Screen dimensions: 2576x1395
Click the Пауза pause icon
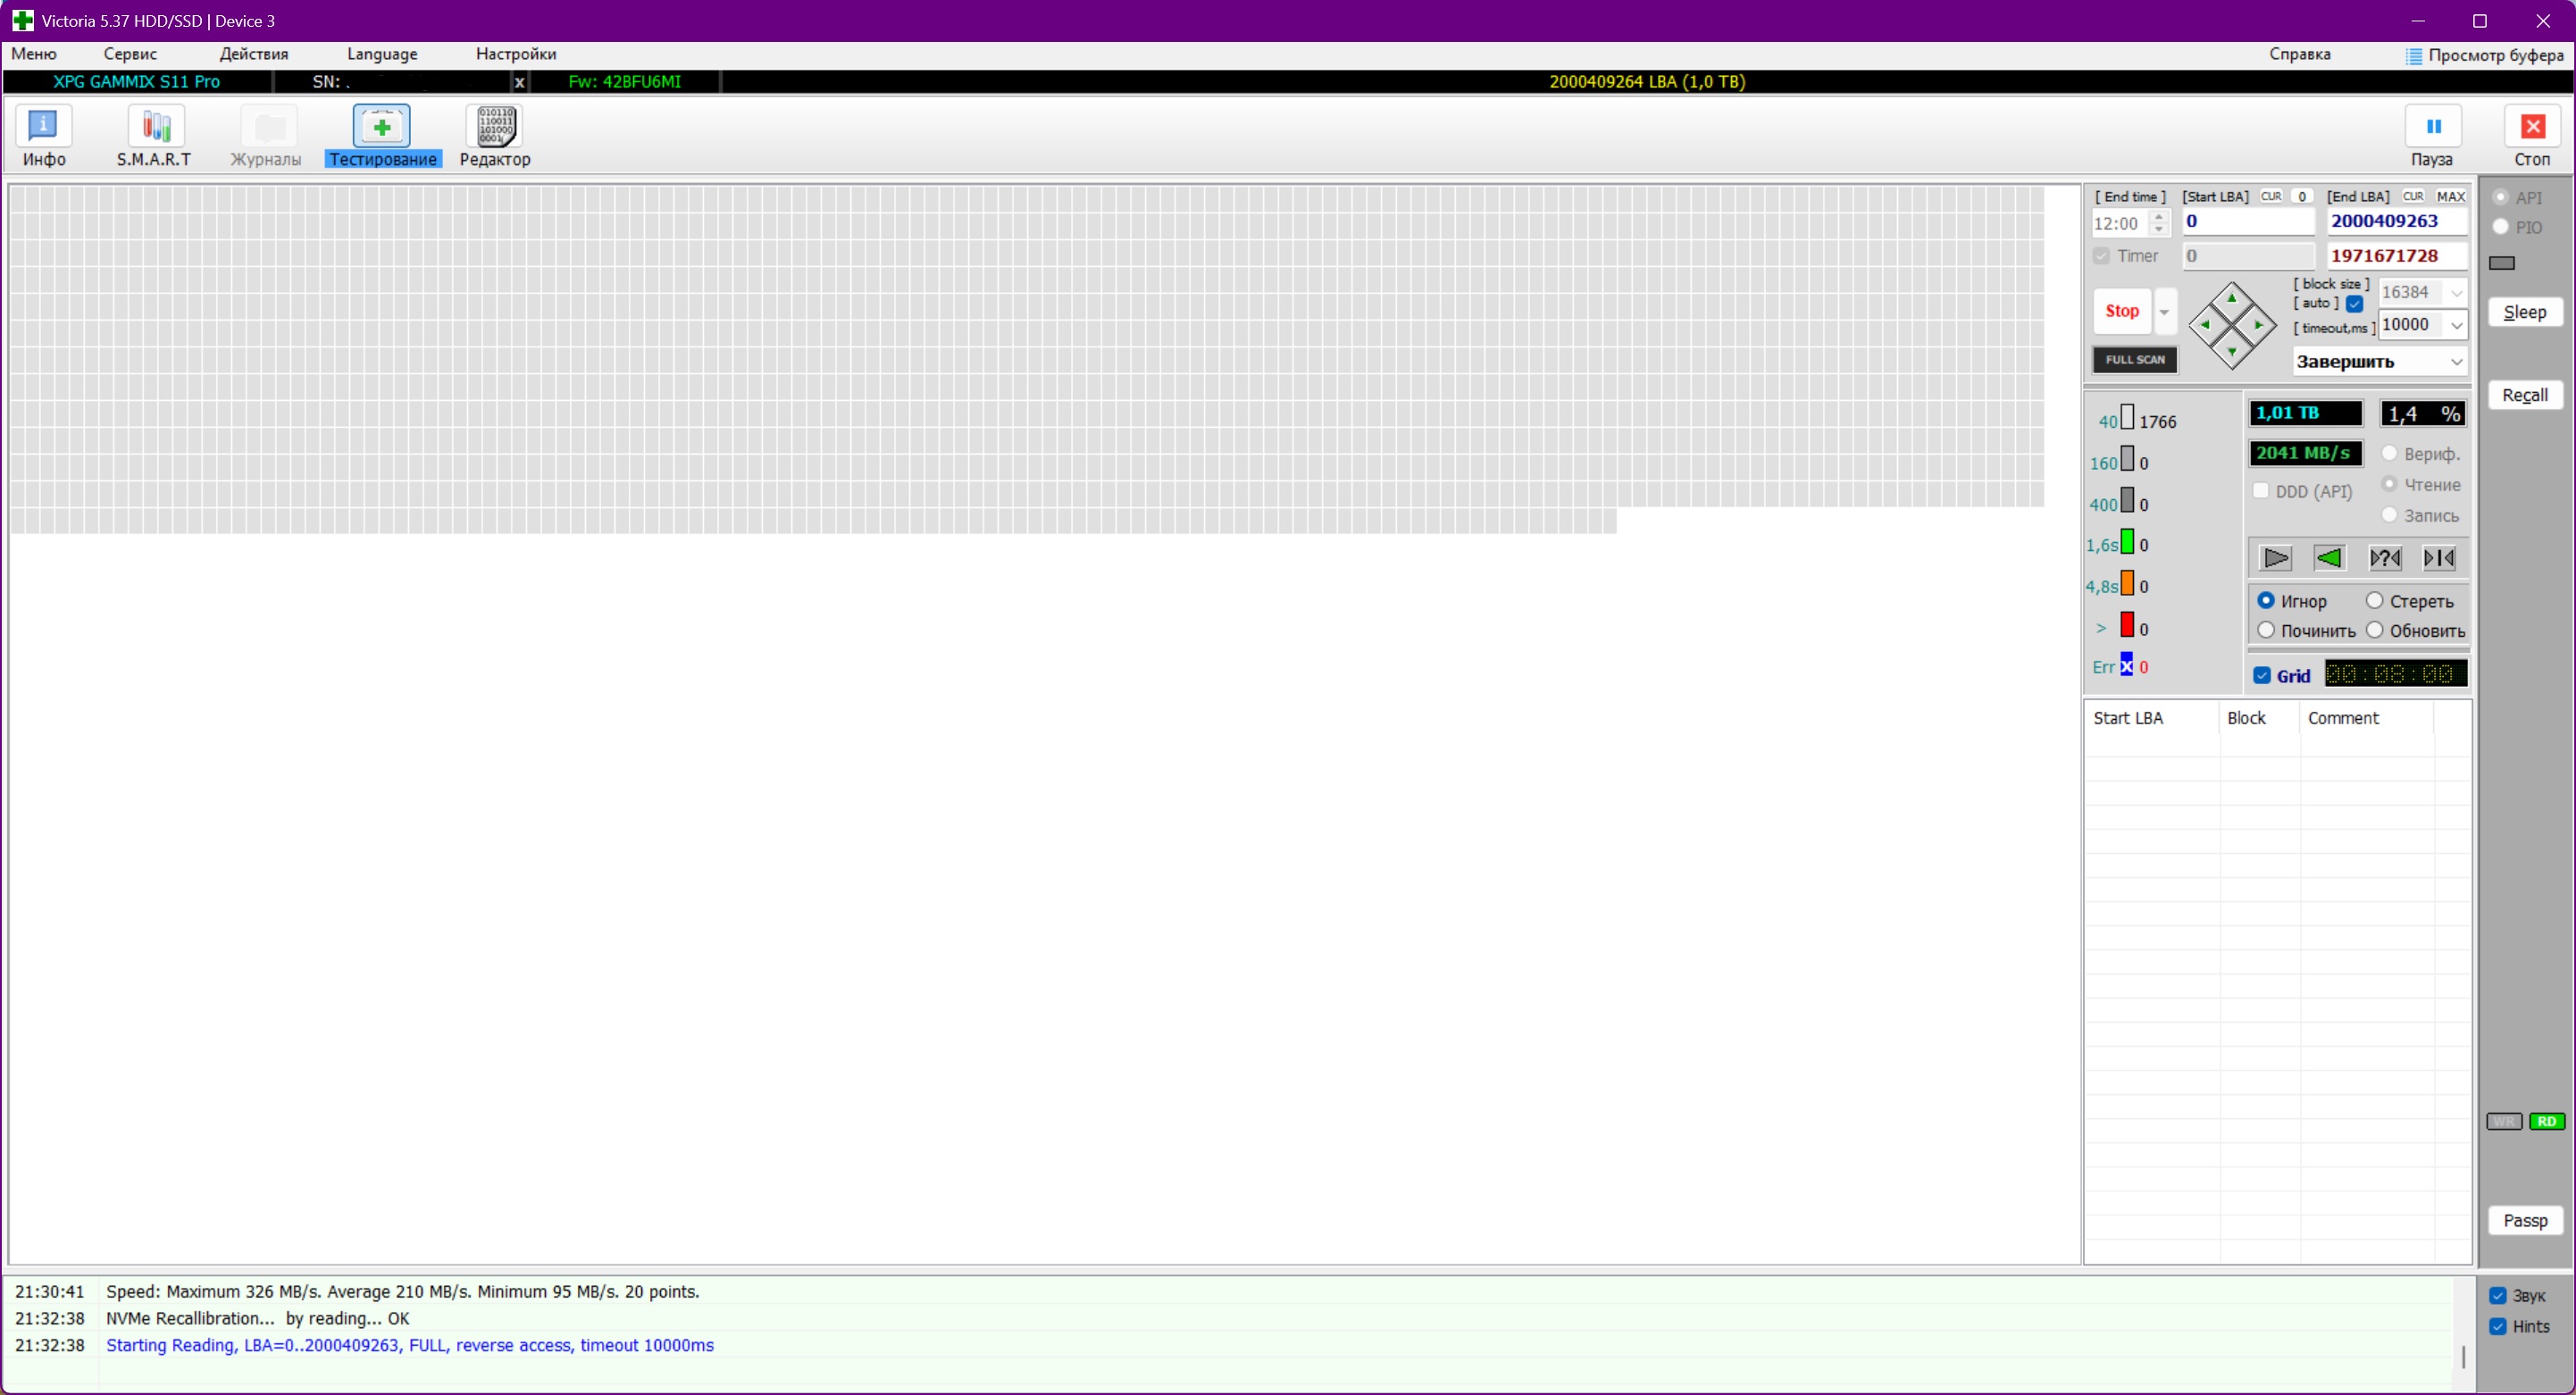click(2433, 127)
